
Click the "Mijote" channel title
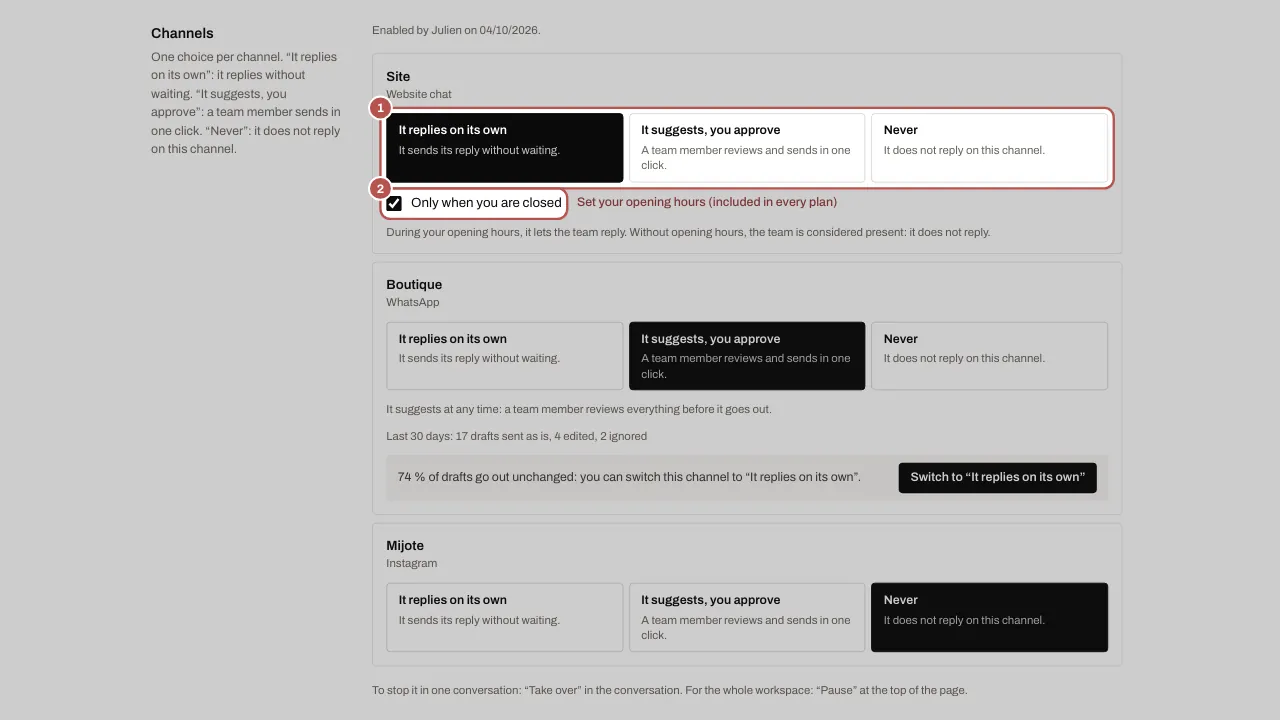pyautogui.click(x=405, y=545)
